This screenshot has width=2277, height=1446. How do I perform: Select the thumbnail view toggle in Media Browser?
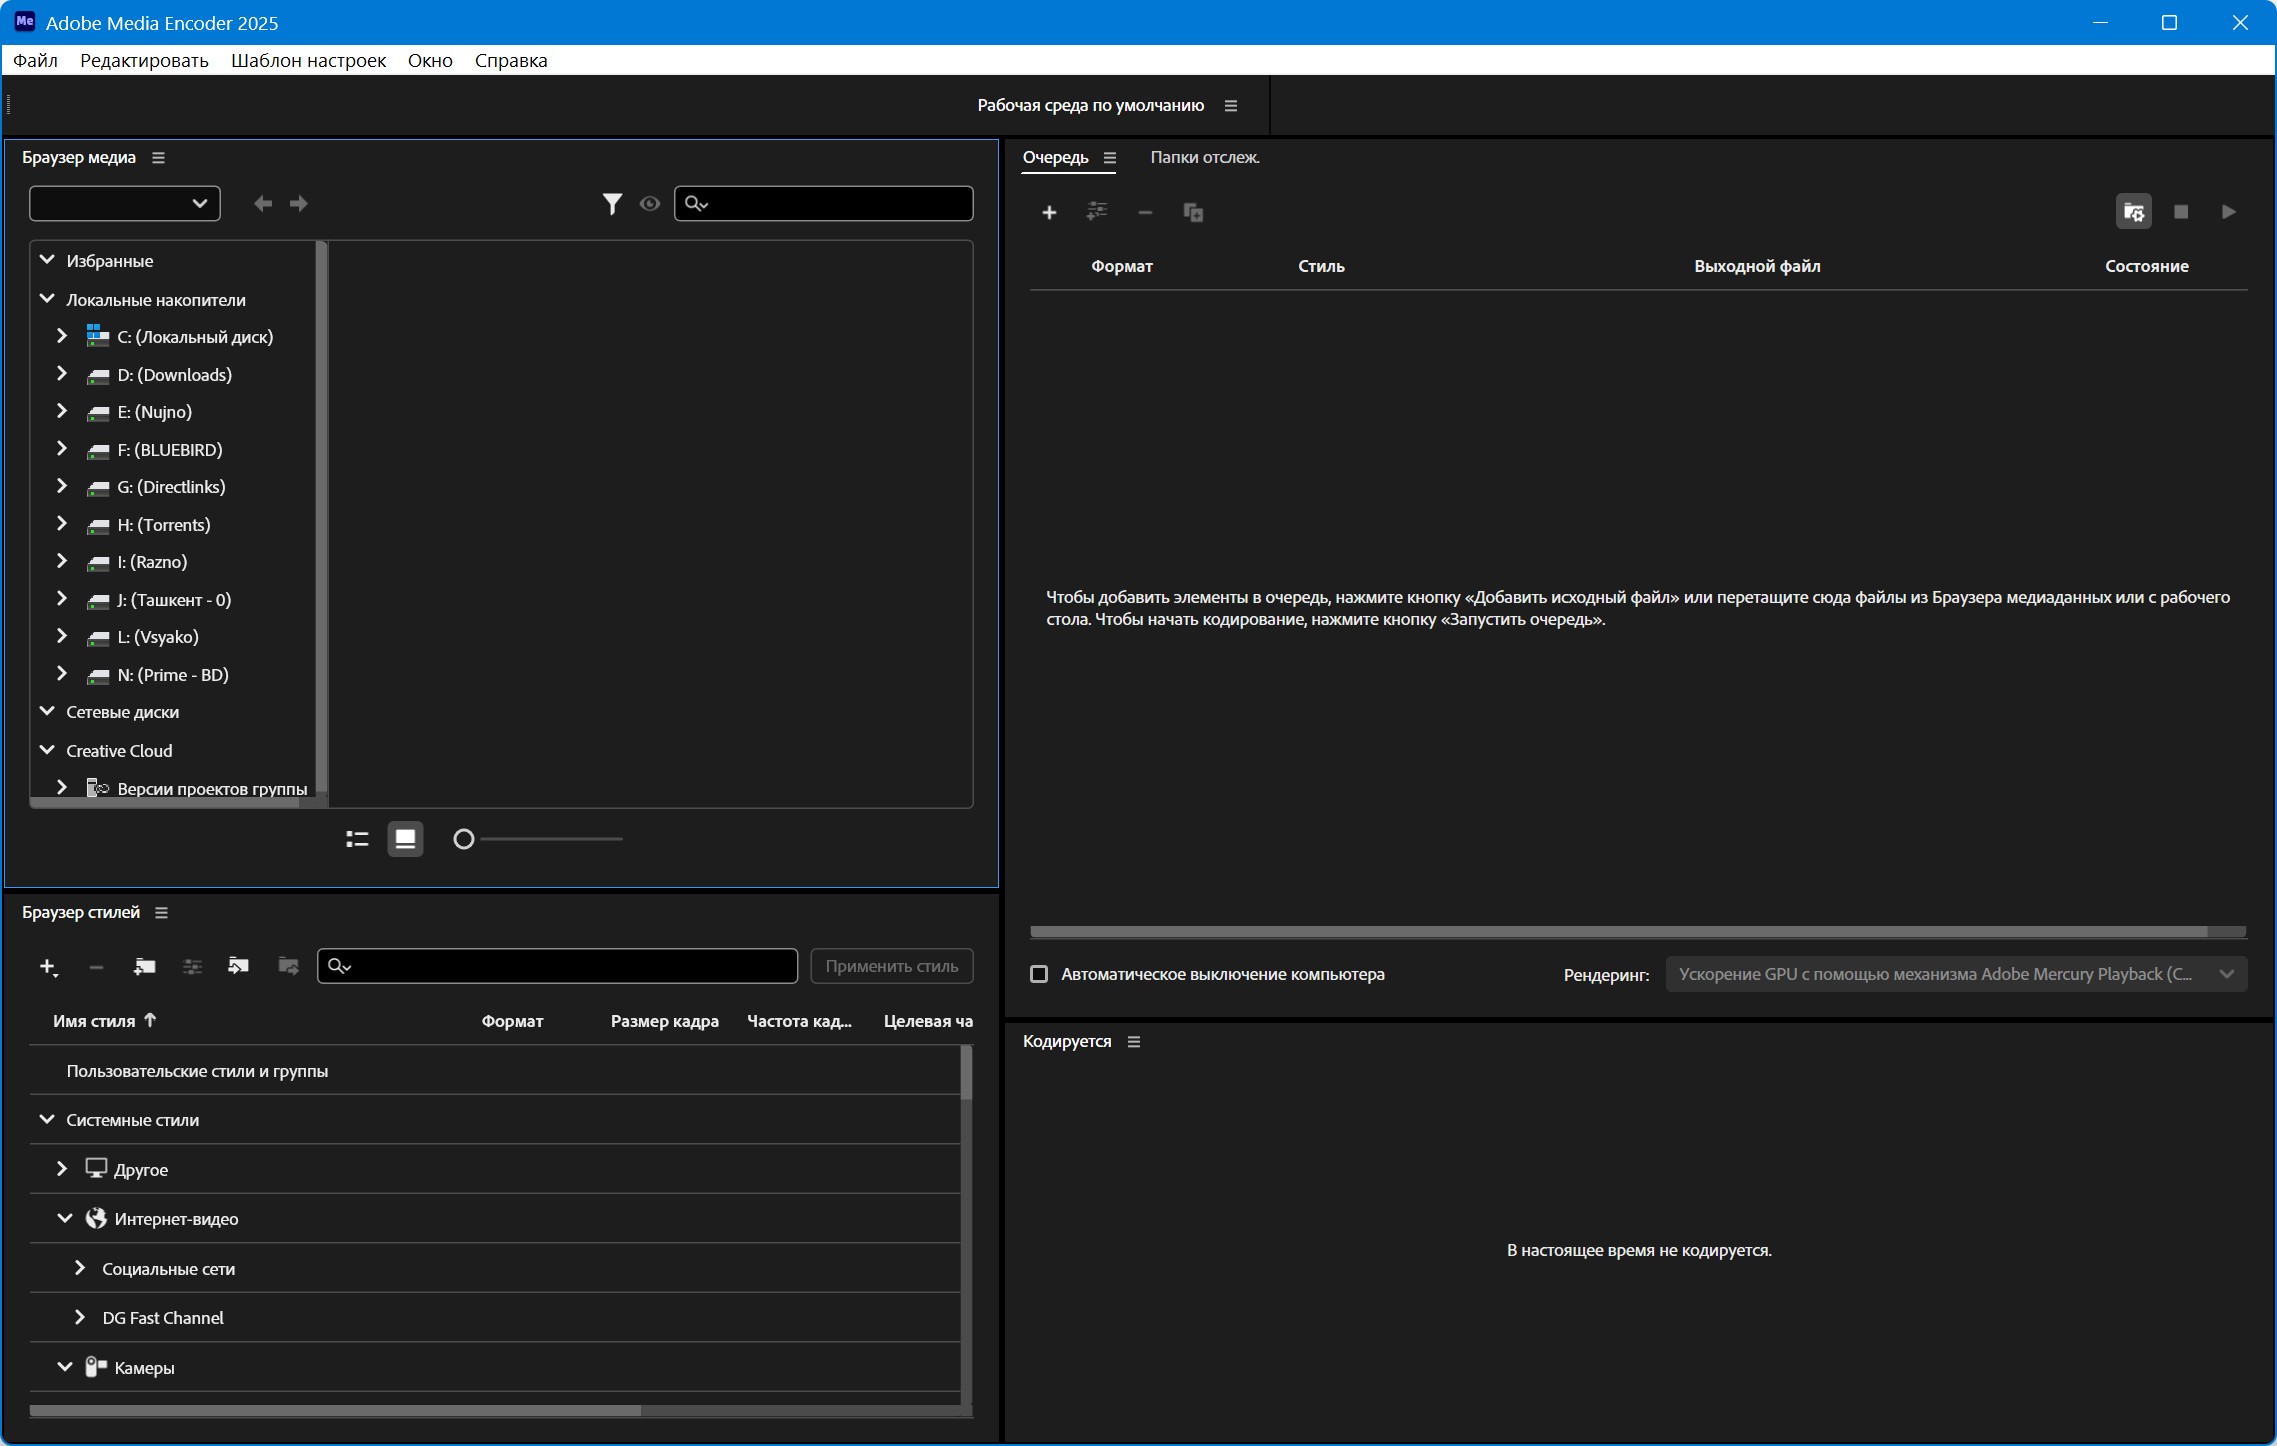405,839
